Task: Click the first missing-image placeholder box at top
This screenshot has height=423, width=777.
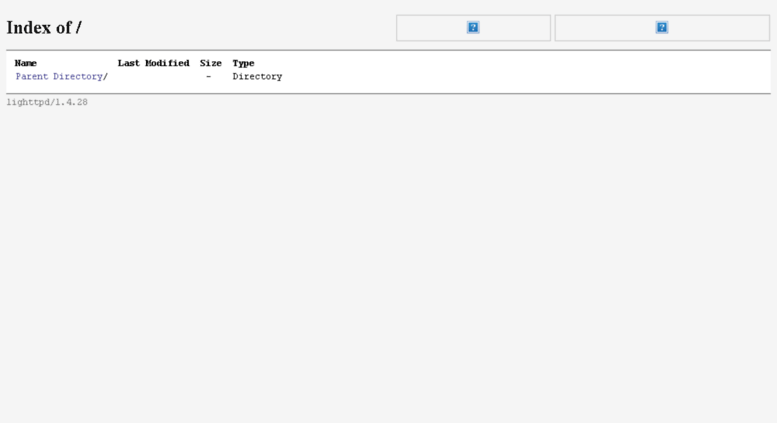Action: pos(473,28)
